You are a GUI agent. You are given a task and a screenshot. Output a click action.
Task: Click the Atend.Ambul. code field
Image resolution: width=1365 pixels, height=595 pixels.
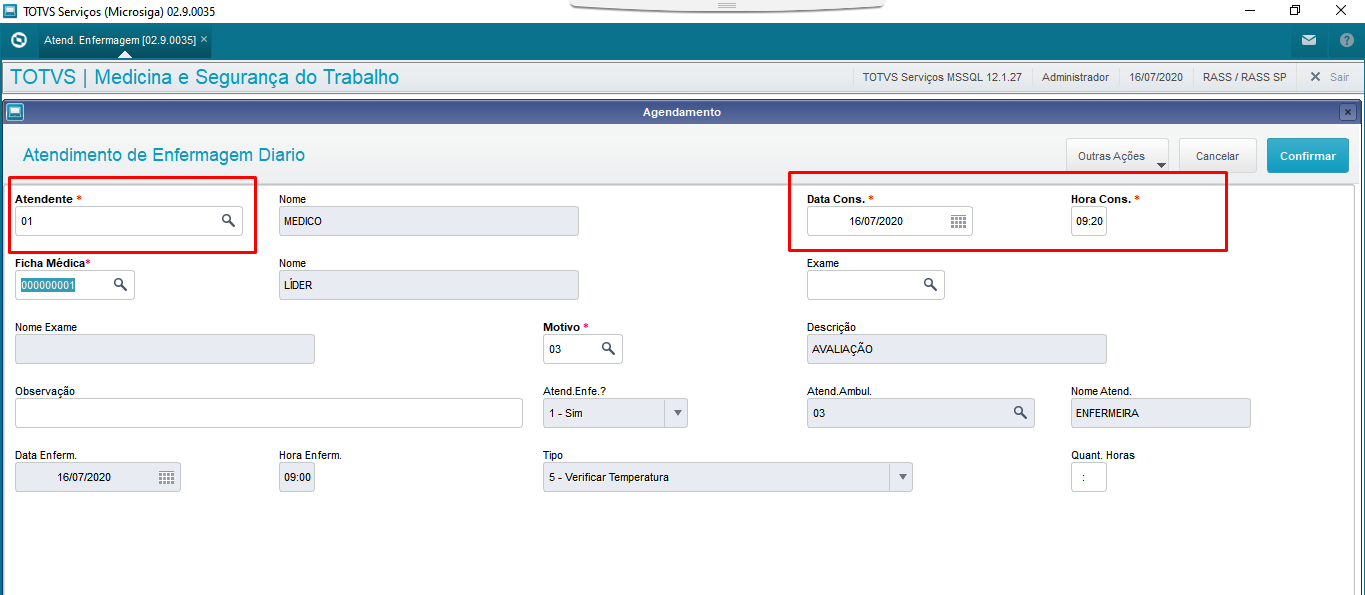921,413
